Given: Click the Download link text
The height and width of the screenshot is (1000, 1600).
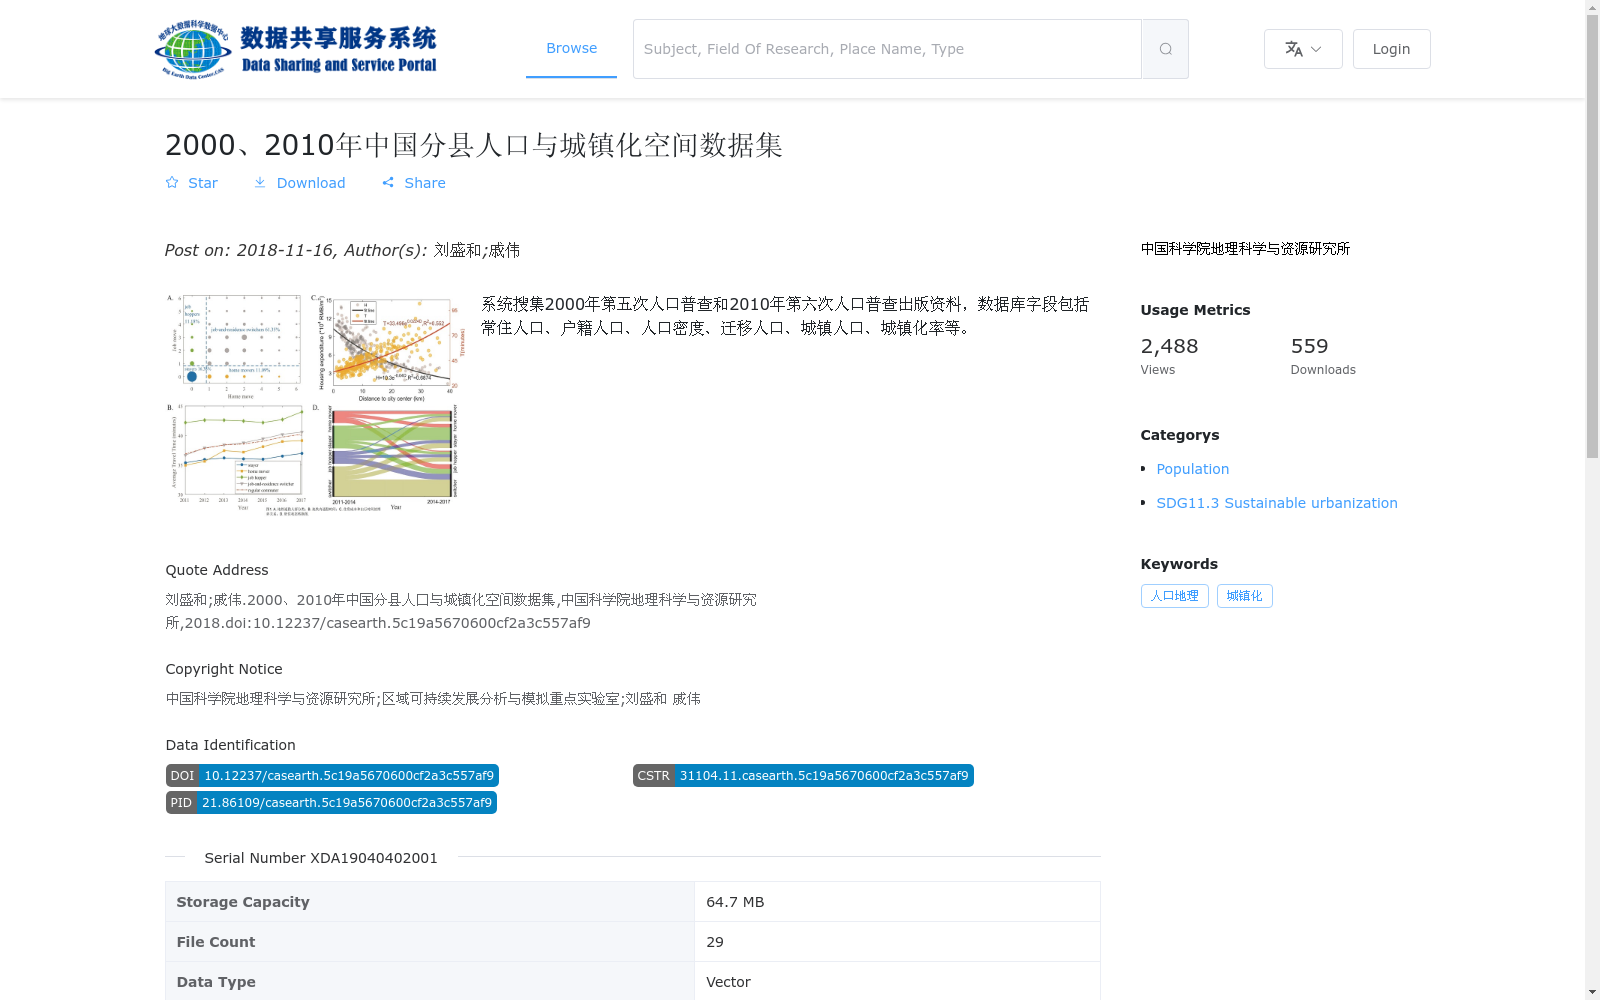Looking at the screenshot, I should (x=311, y=183).
